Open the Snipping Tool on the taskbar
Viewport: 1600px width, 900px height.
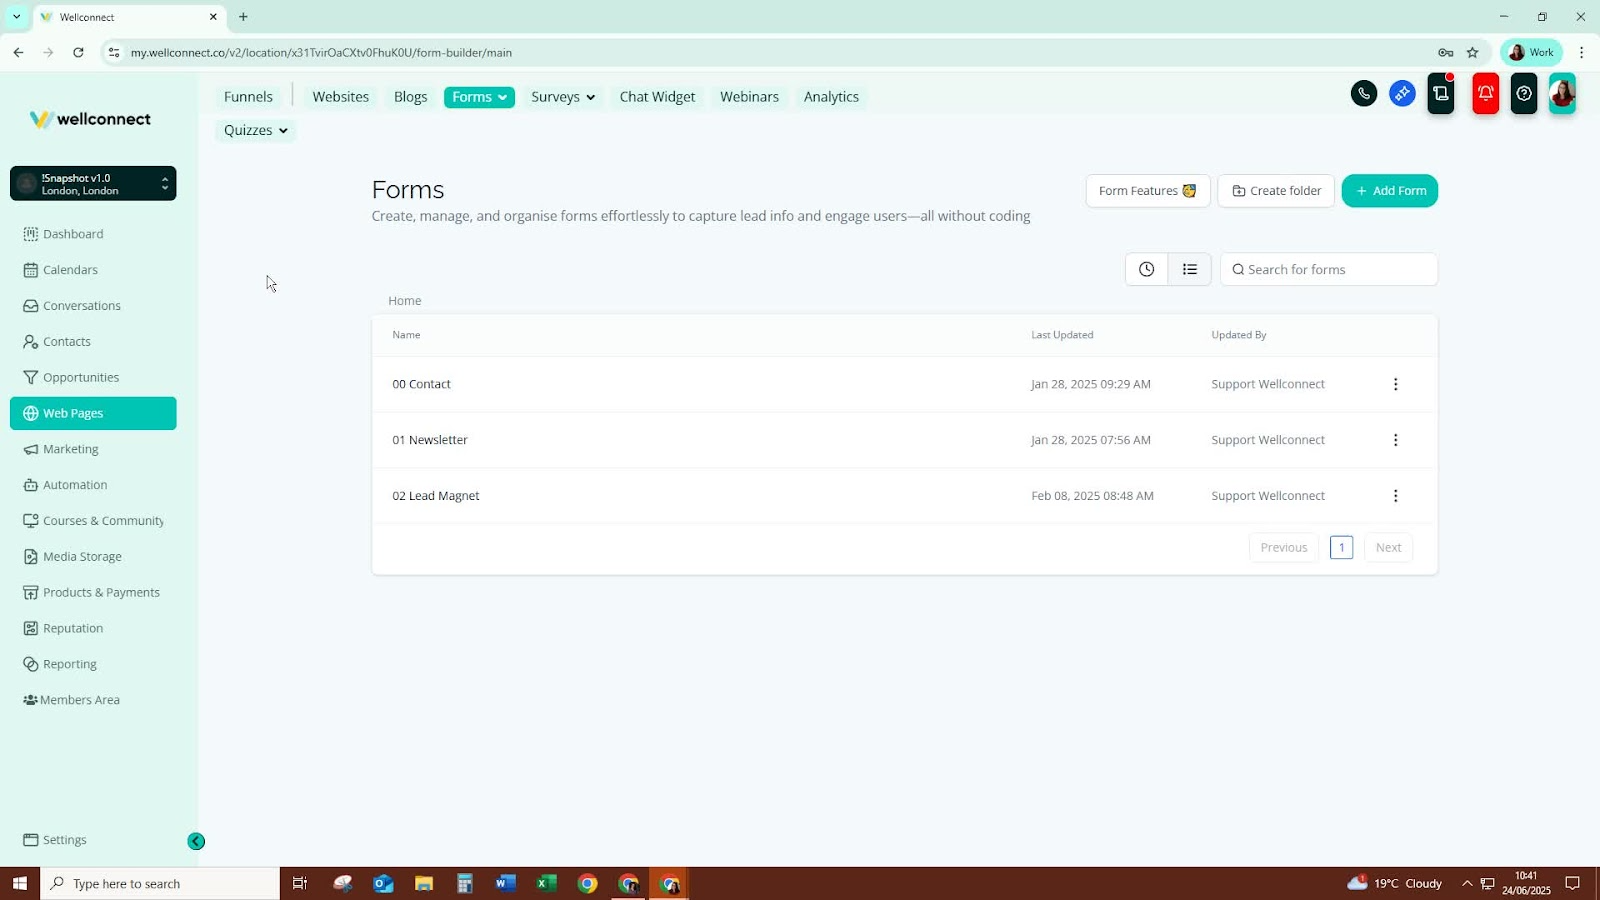(x=343, y=884)
